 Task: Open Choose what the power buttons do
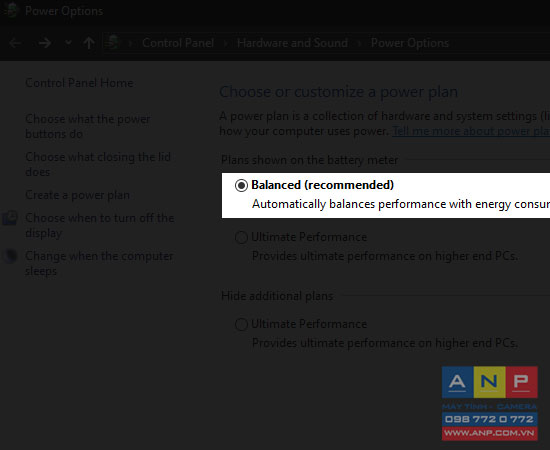88,127
